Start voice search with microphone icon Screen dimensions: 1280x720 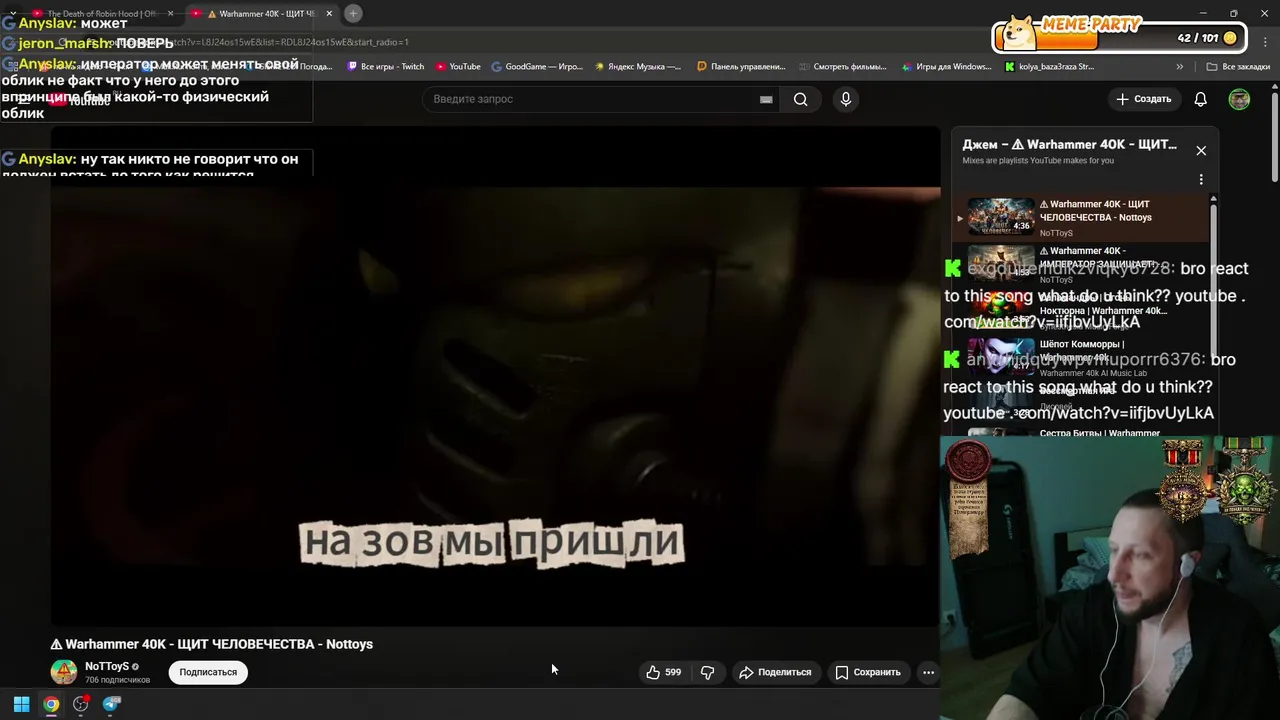pyautogui.click(x=846, y=99)
